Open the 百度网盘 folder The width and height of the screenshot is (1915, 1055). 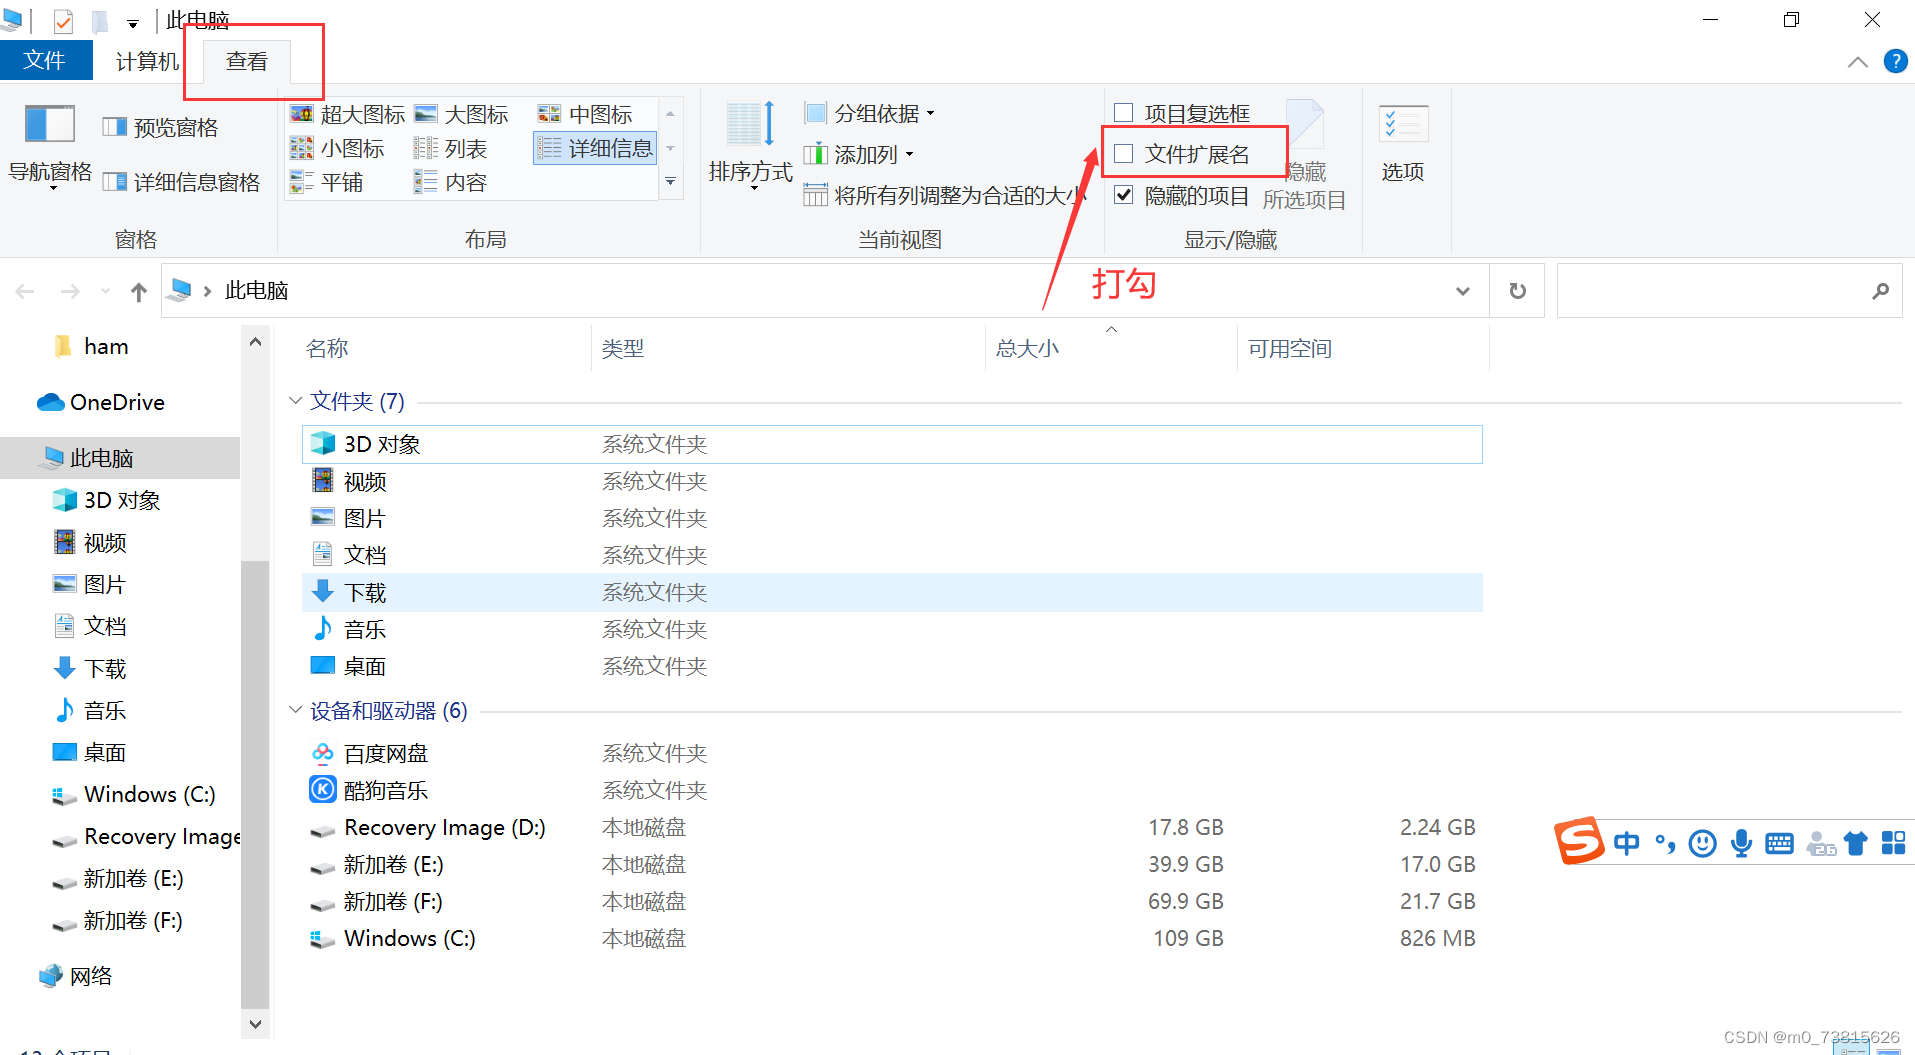(386, 752)
